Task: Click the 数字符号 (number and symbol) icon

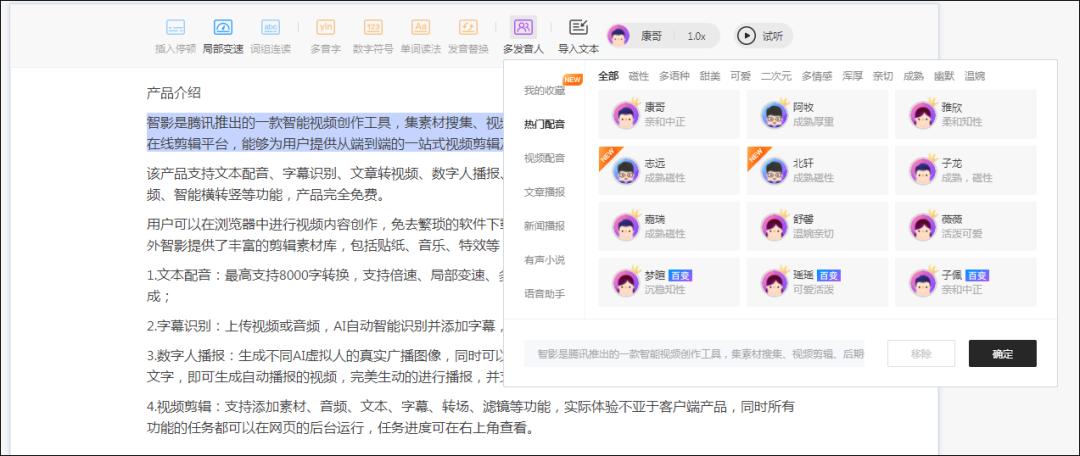Action: (373, 28)
